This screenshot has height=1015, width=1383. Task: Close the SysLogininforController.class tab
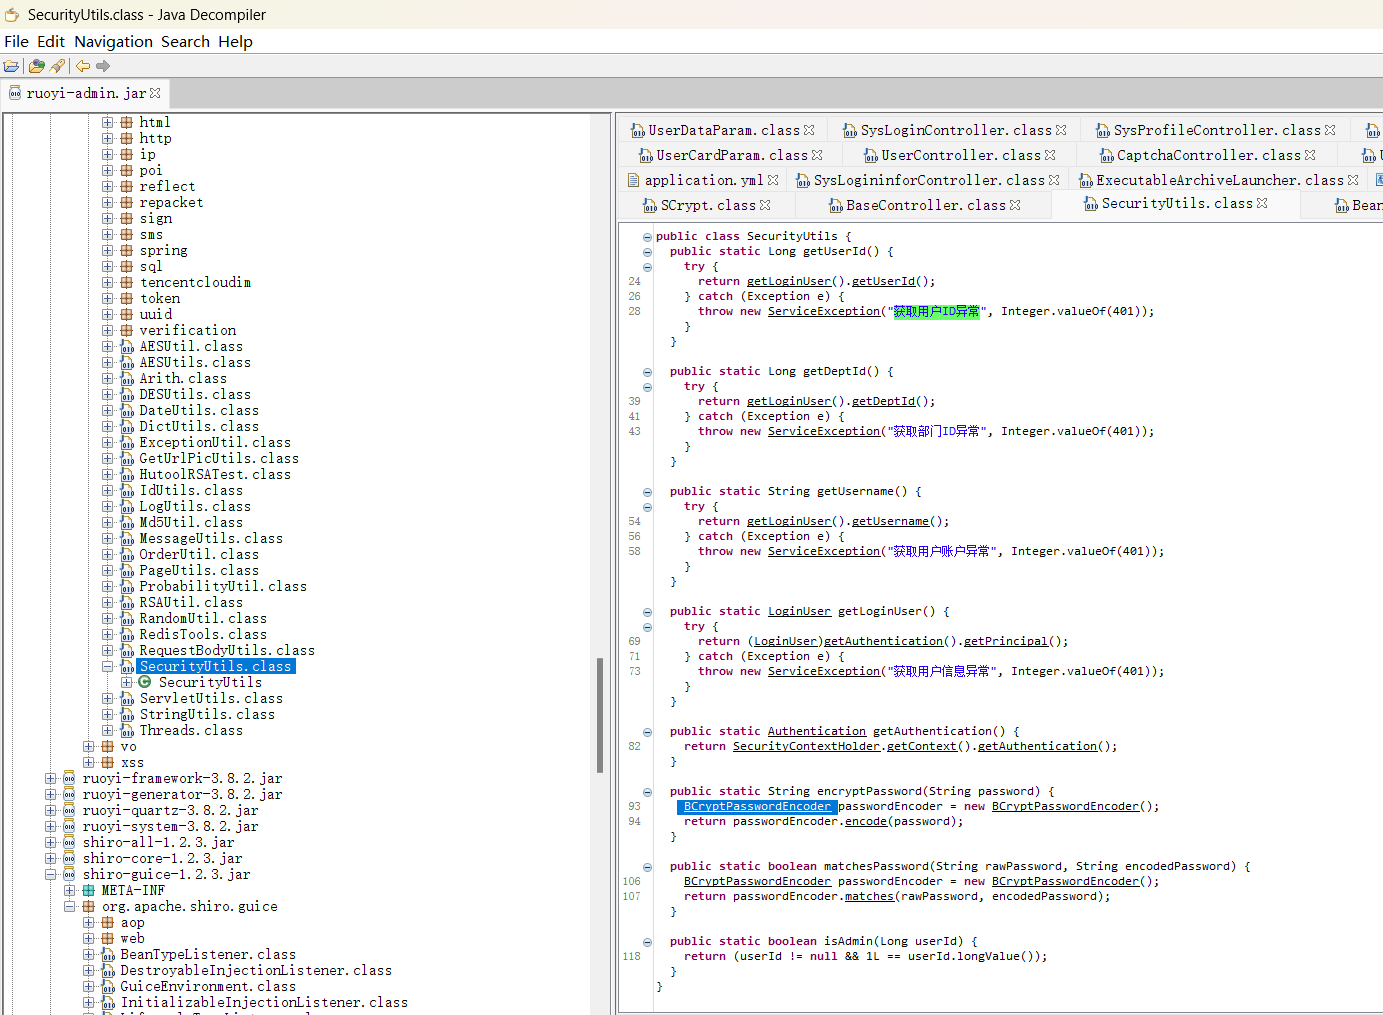pos(1054,180)
